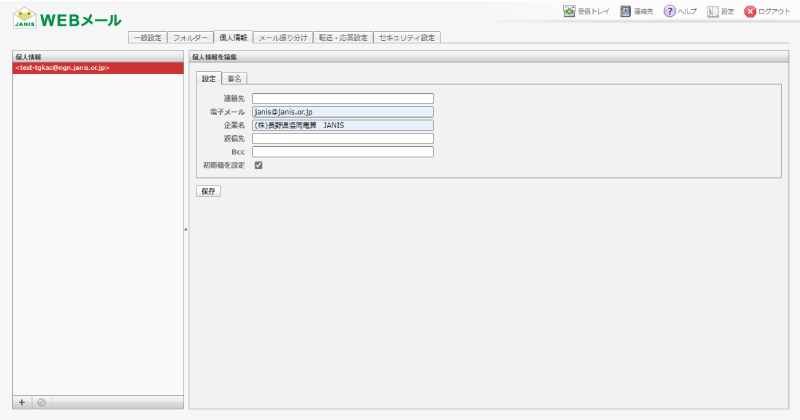Select the test-tgkac@ngn.janis.or.jp identity row
800x420 pixels.
coord(98,68)
